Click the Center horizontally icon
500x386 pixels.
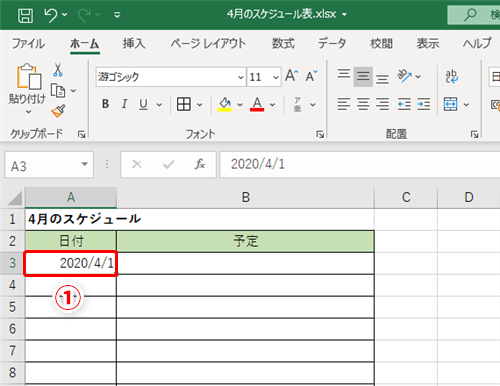tap(363, 104)
